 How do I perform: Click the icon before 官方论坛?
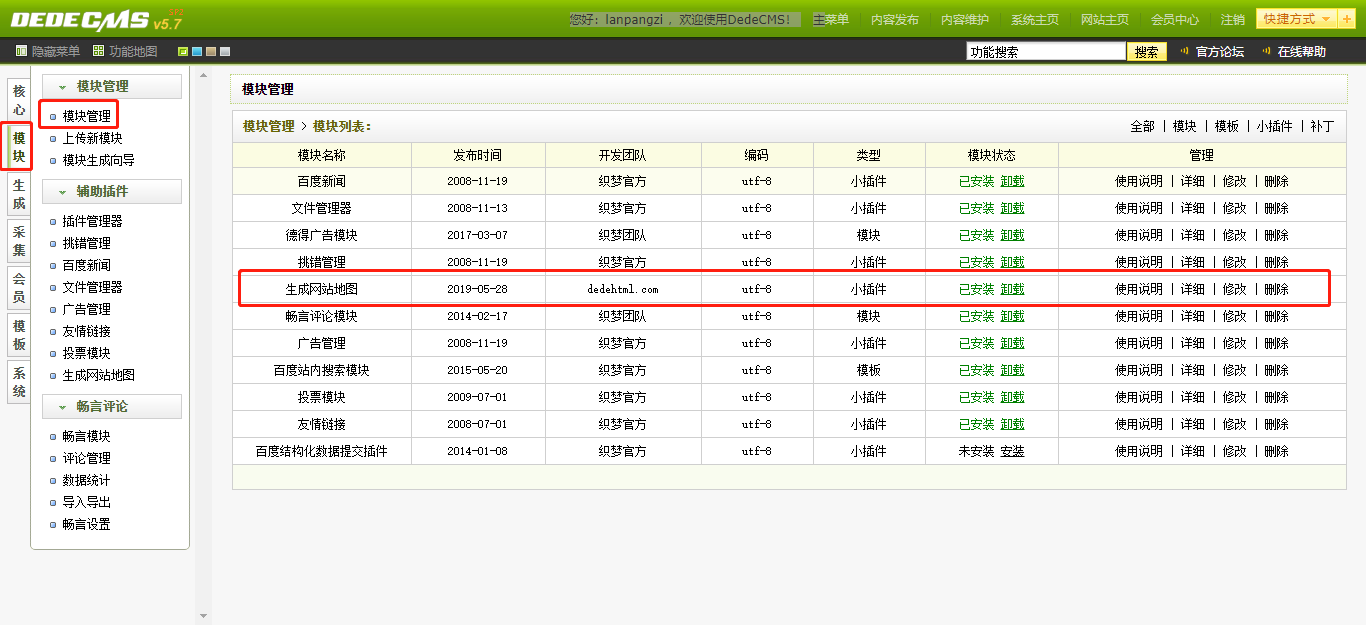point(1185,51)
